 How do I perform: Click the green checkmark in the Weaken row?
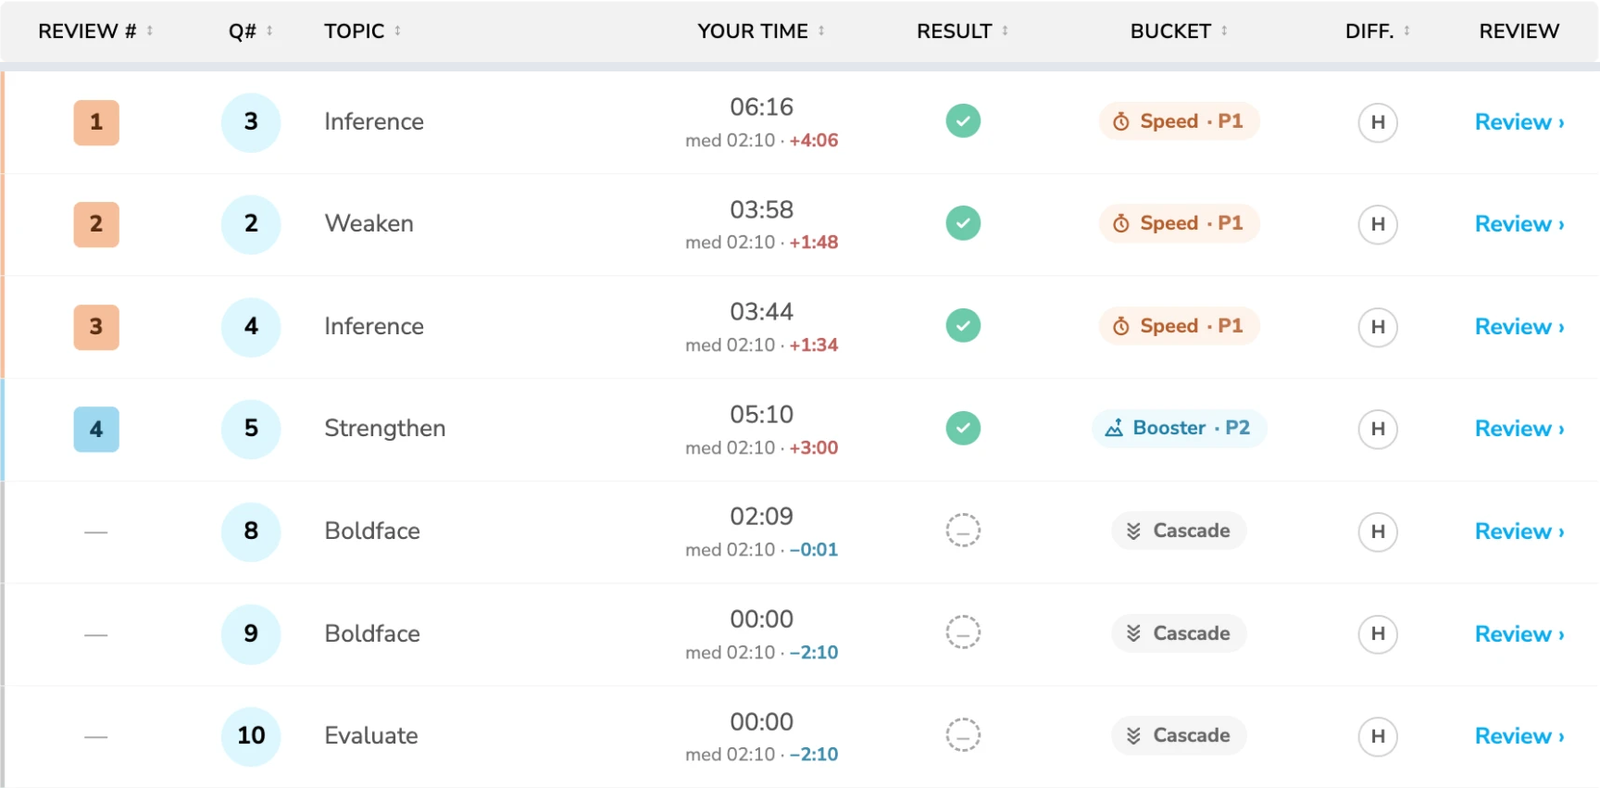963,223
